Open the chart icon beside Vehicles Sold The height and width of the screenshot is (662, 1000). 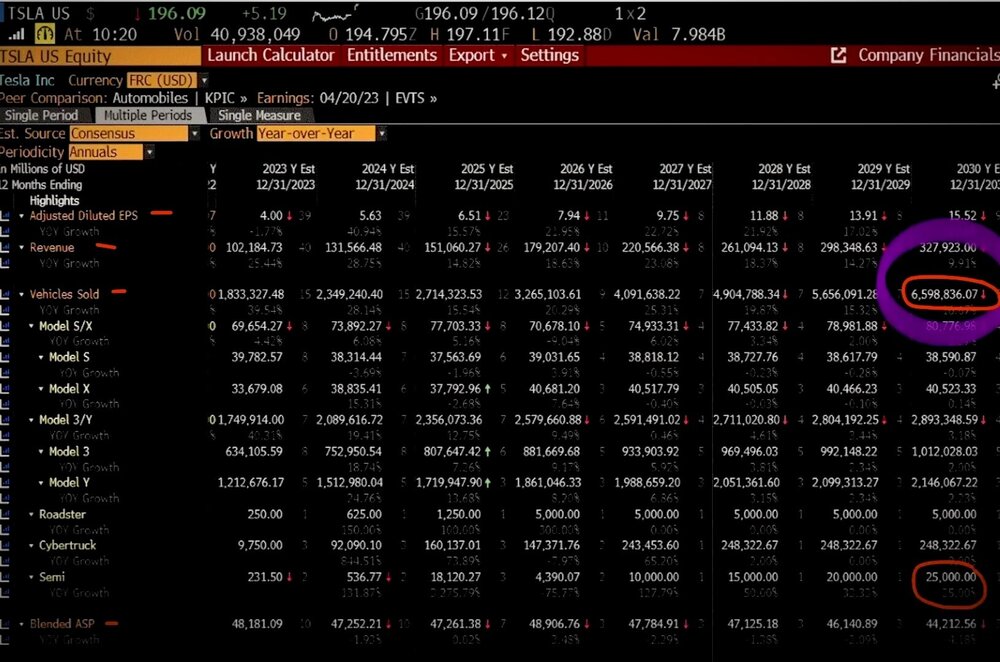(5, 295)
